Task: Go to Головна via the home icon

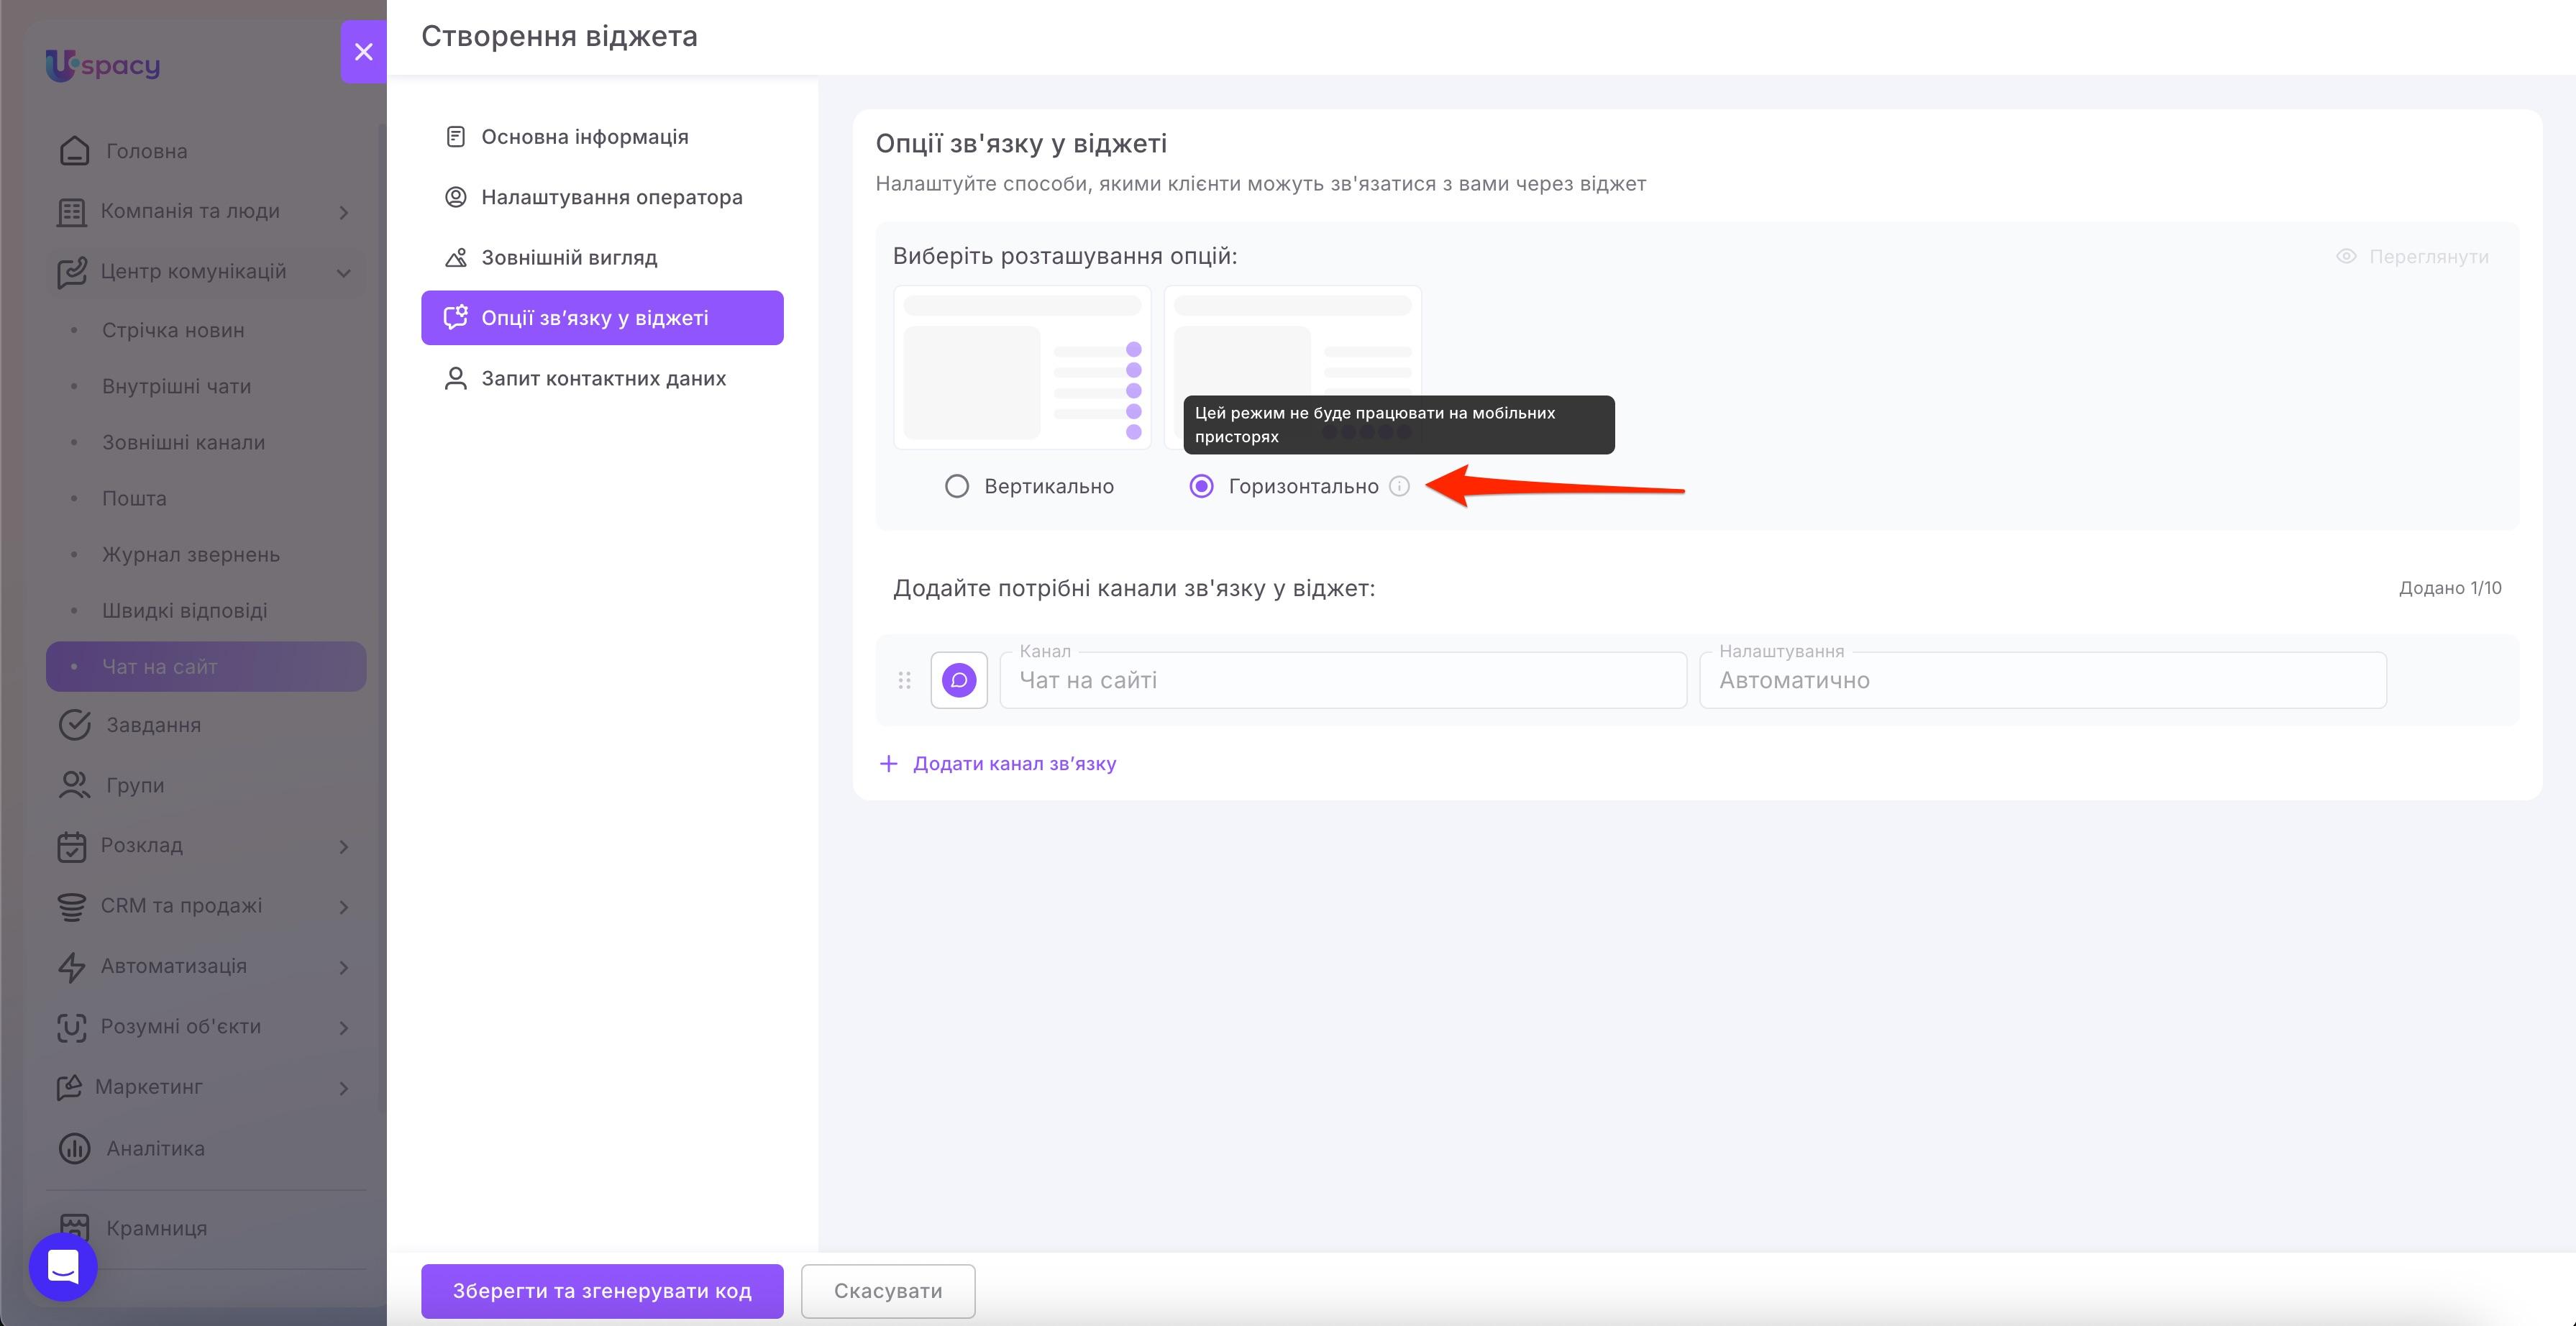Action: 75,151
